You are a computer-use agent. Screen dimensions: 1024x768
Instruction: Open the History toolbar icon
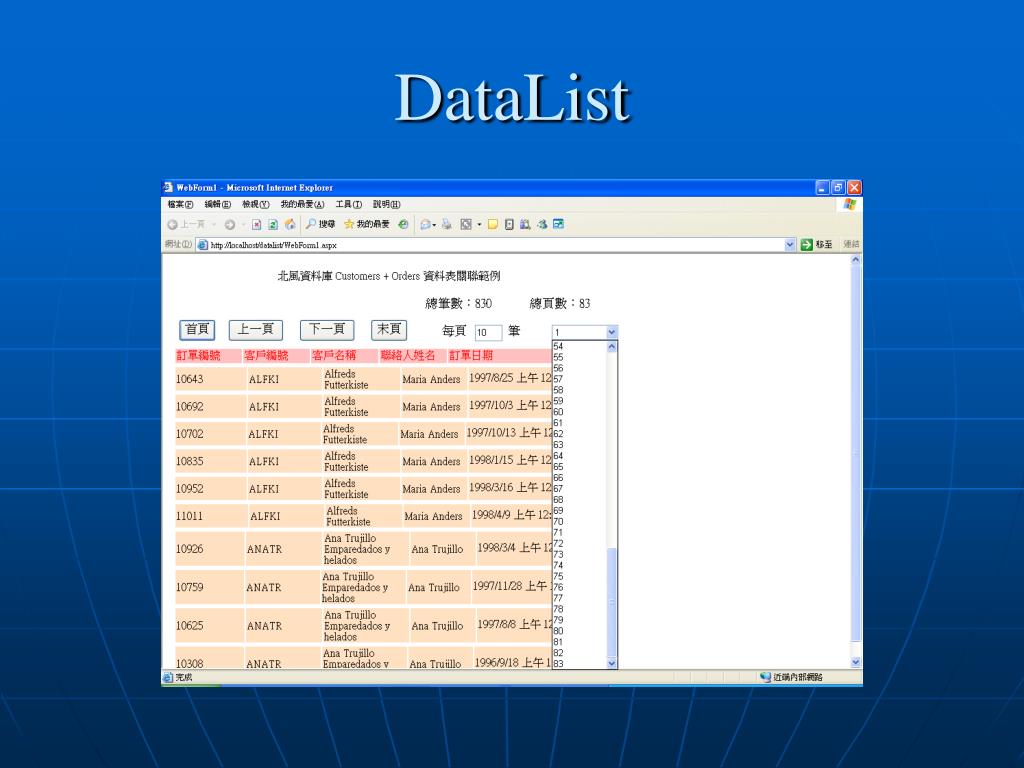pos(404,225)
